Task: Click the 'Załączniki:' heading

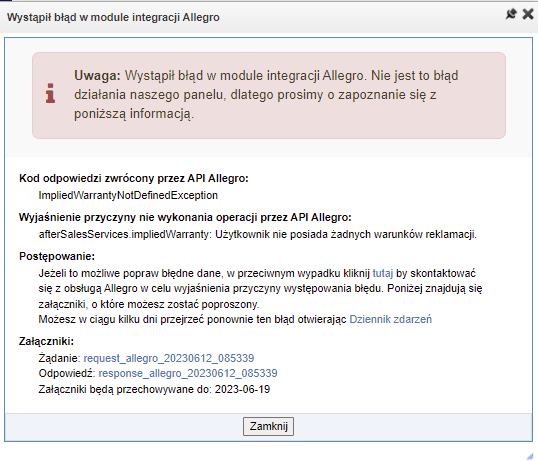Action: pyautogui.click(x=46, y=341)
